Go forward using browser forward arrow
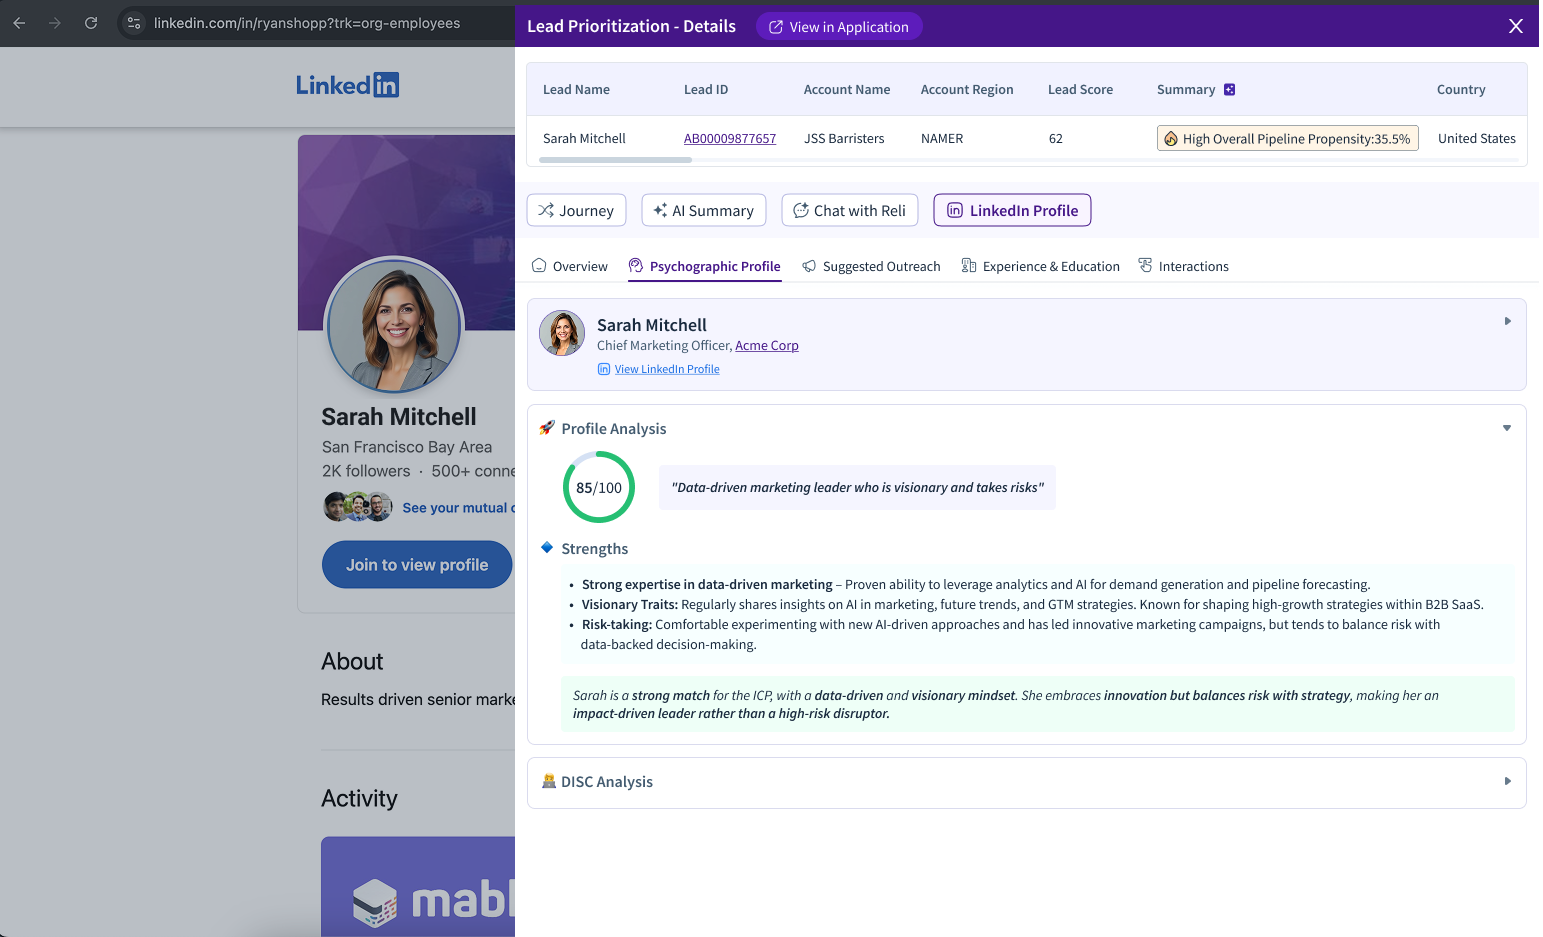The height and width of the screenshot is (937, 1543). (x=55, y=23)
